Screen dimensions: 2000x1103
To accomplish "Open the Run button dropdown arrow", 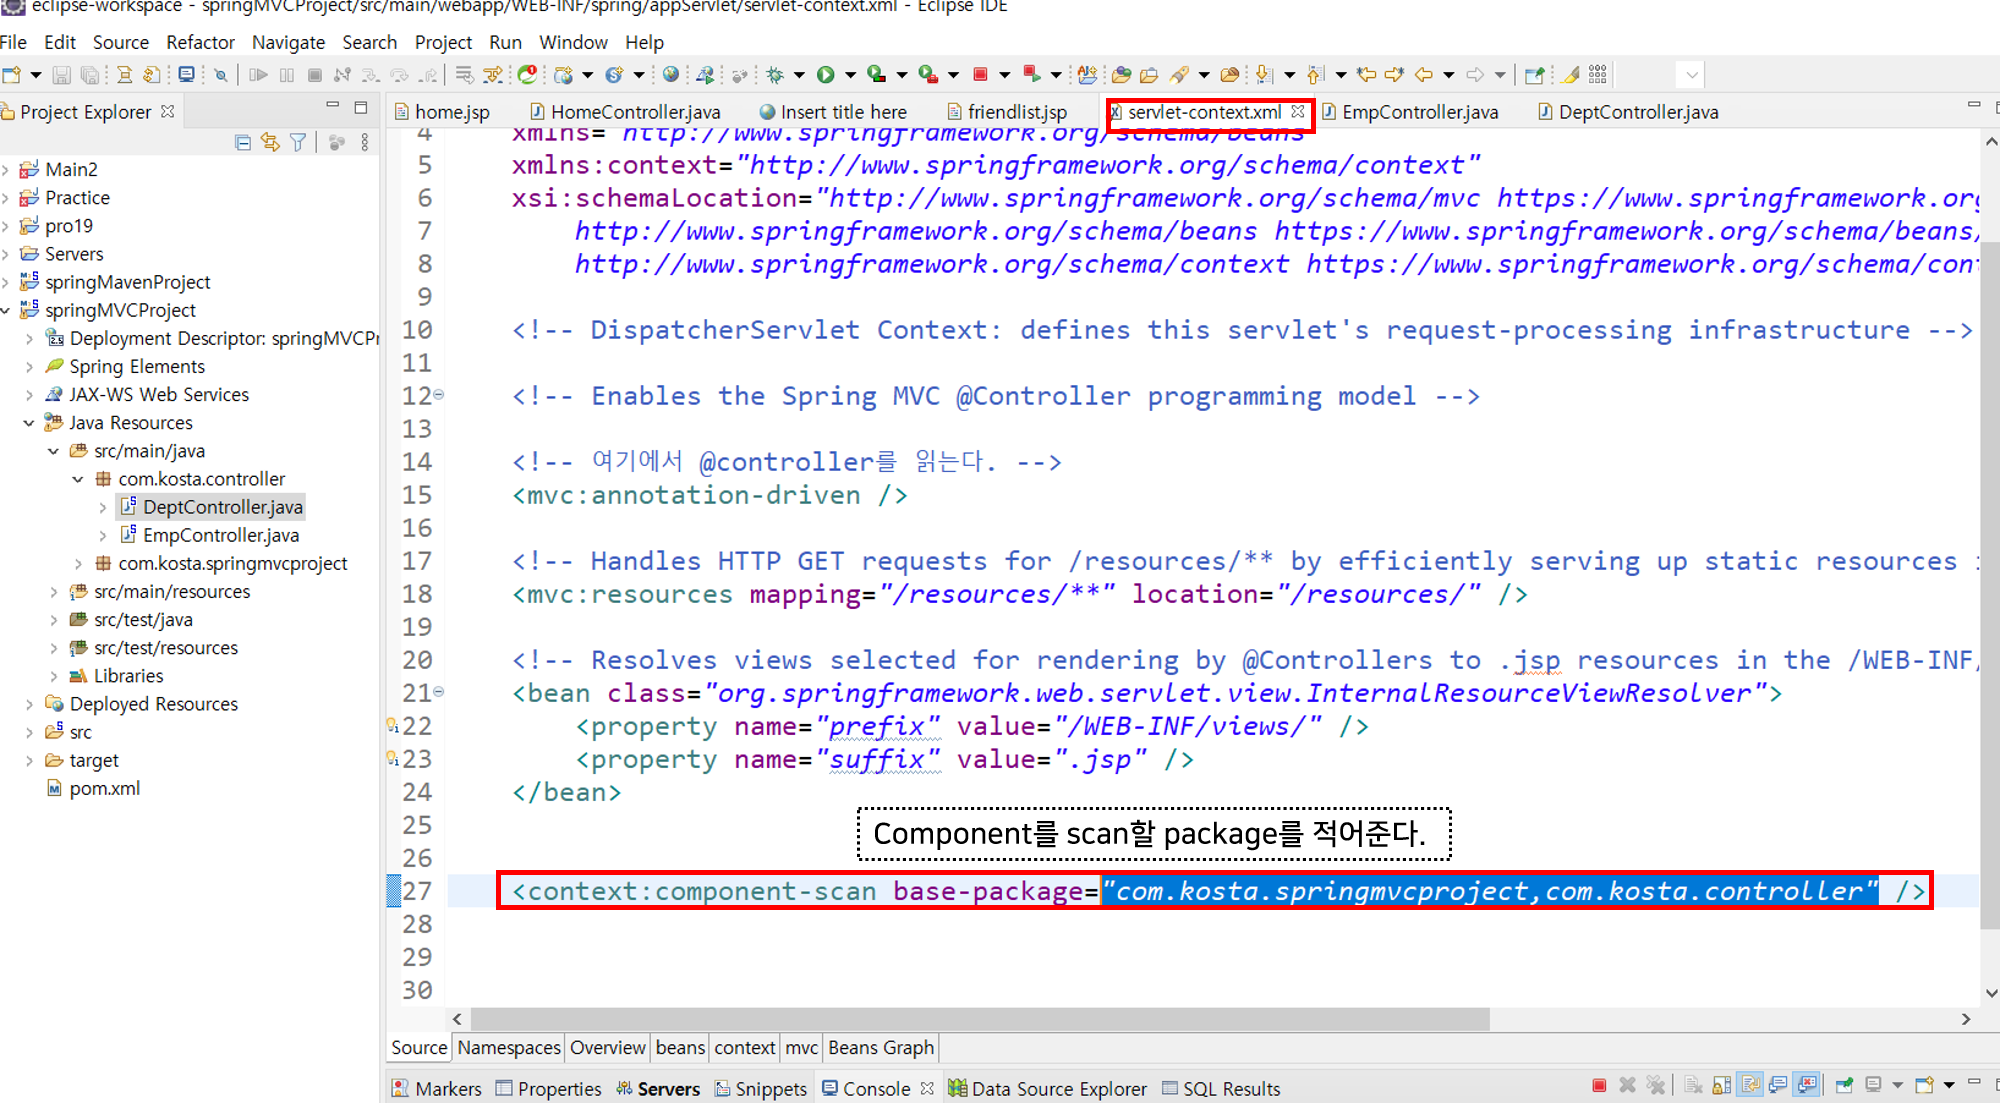I will click(850, 75).
